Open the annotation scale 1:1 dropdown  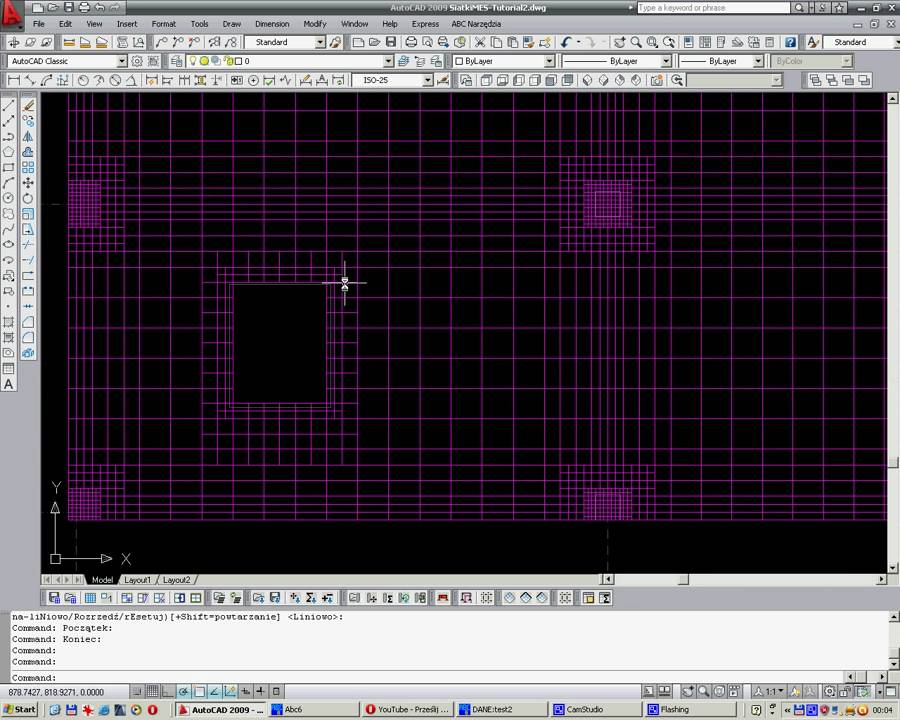pos(772,691)
